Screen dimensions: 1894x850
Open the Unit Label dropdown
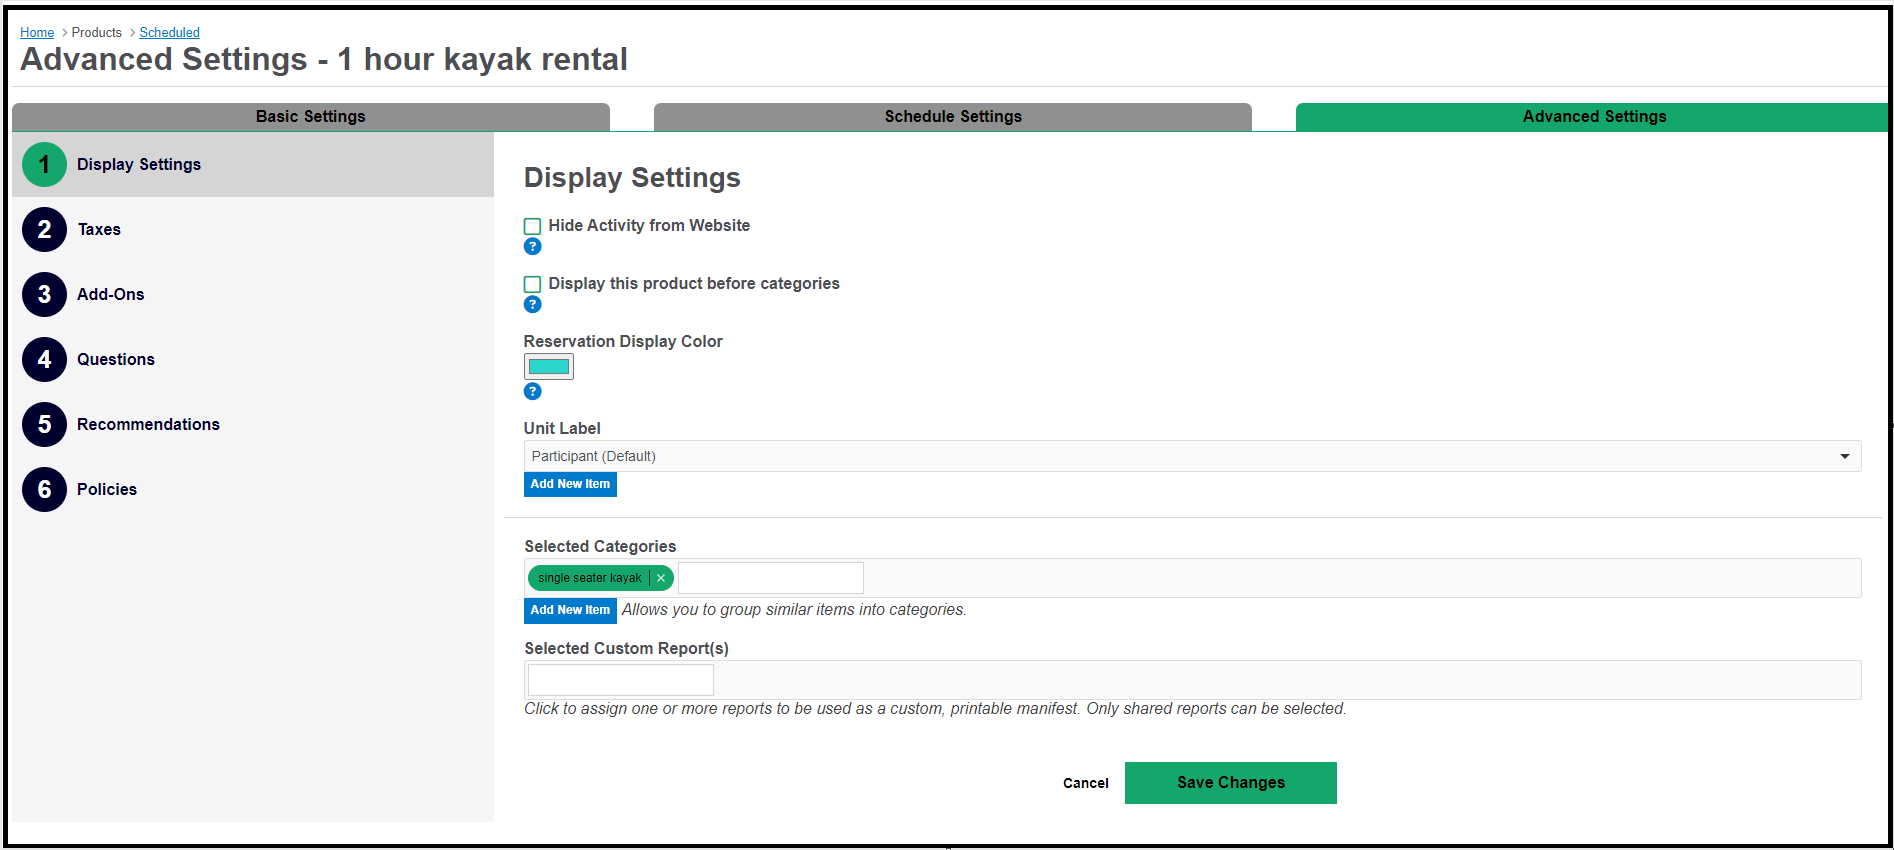tap(1192, 456)
